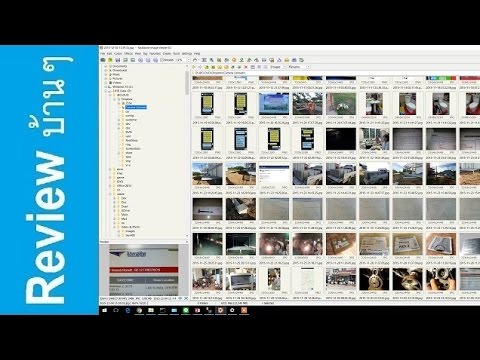Select the Pictures folder in the tree
The image size is (480, 360).
pyautogui.click(x=117, y=78)
